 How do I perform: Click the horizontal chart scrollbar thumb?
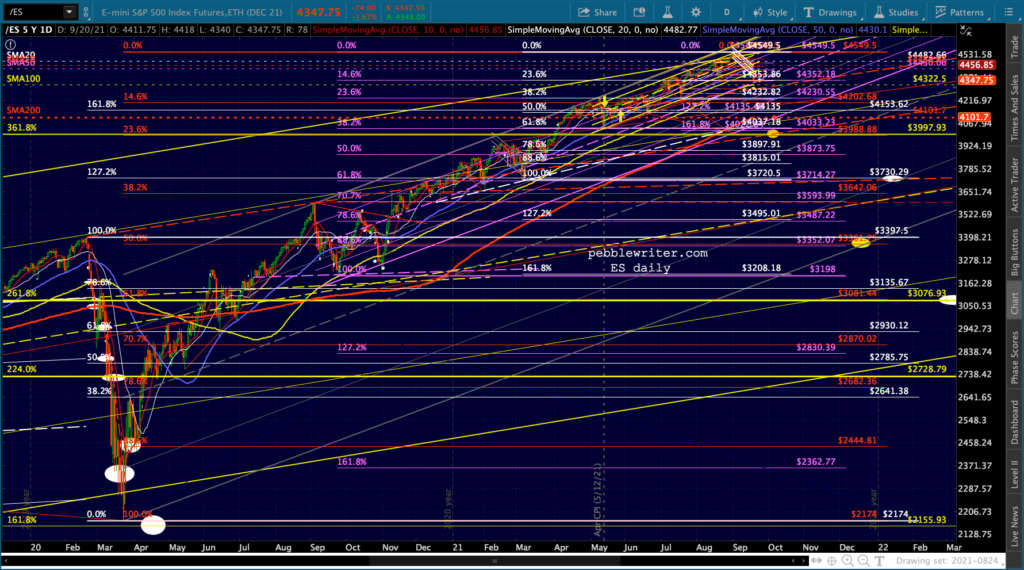[494, 561]
